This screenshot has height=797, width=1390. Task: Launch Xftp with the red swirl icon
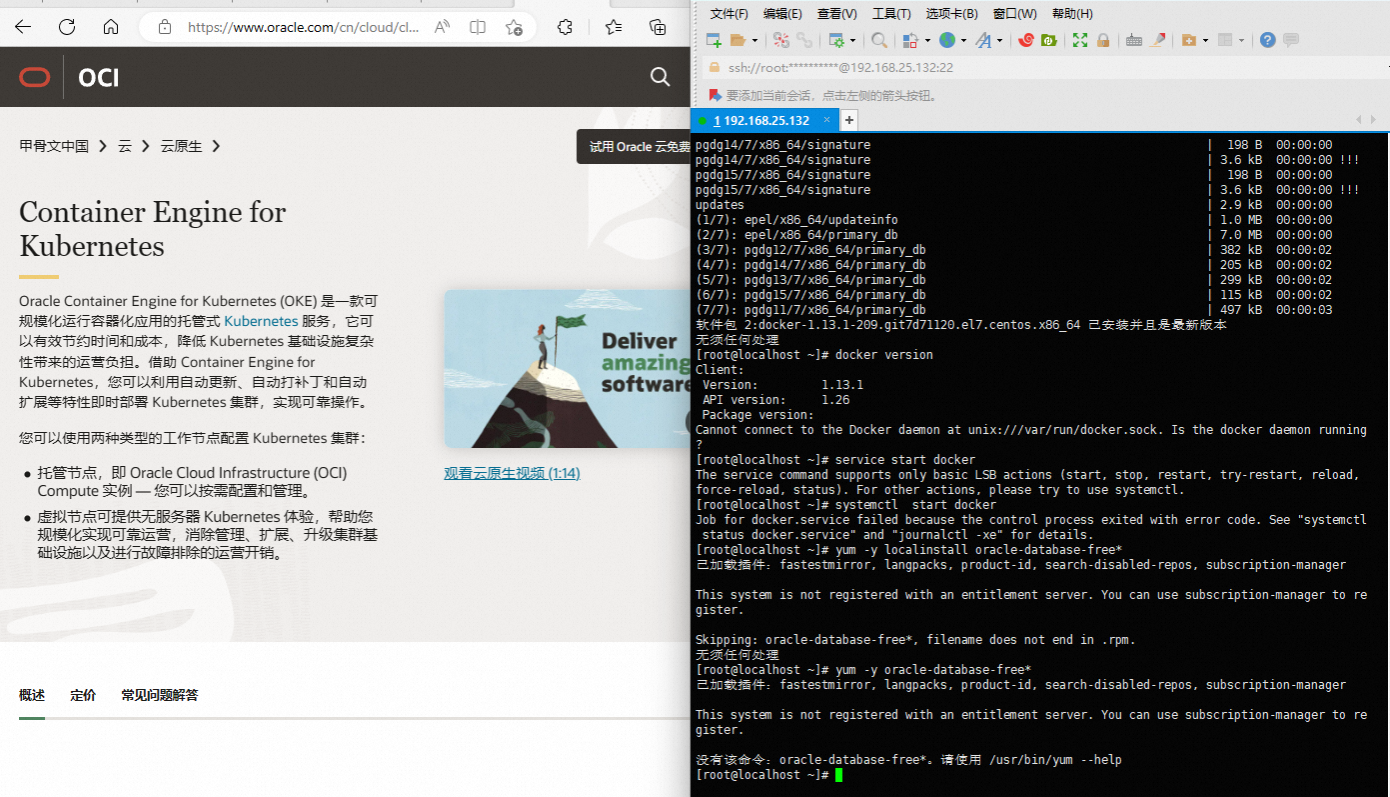coord(1025,40)
